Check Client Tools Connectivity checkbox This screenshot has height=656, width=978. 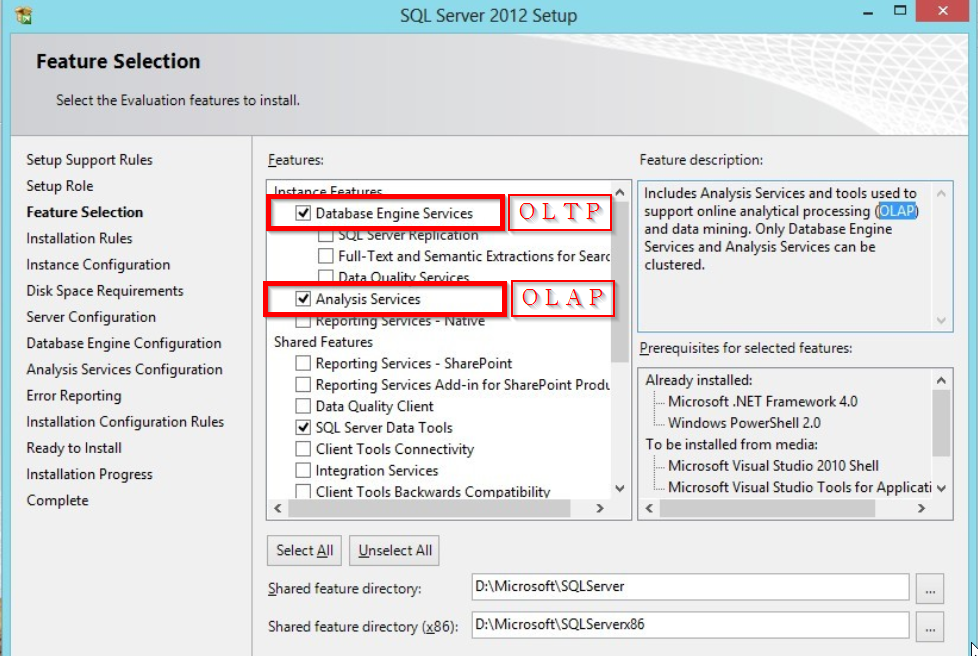(303, 449)
